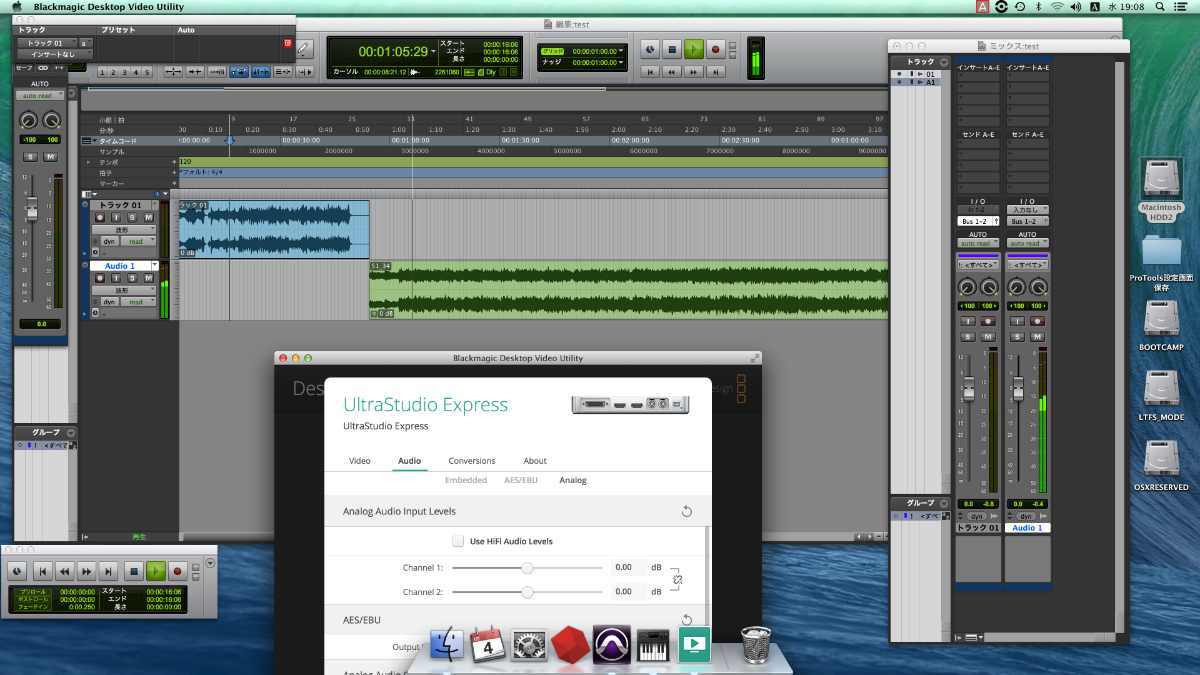Switch to the Video tab in Blackmagic utility
Screen dimensions: 1200x675
[360, 461]
